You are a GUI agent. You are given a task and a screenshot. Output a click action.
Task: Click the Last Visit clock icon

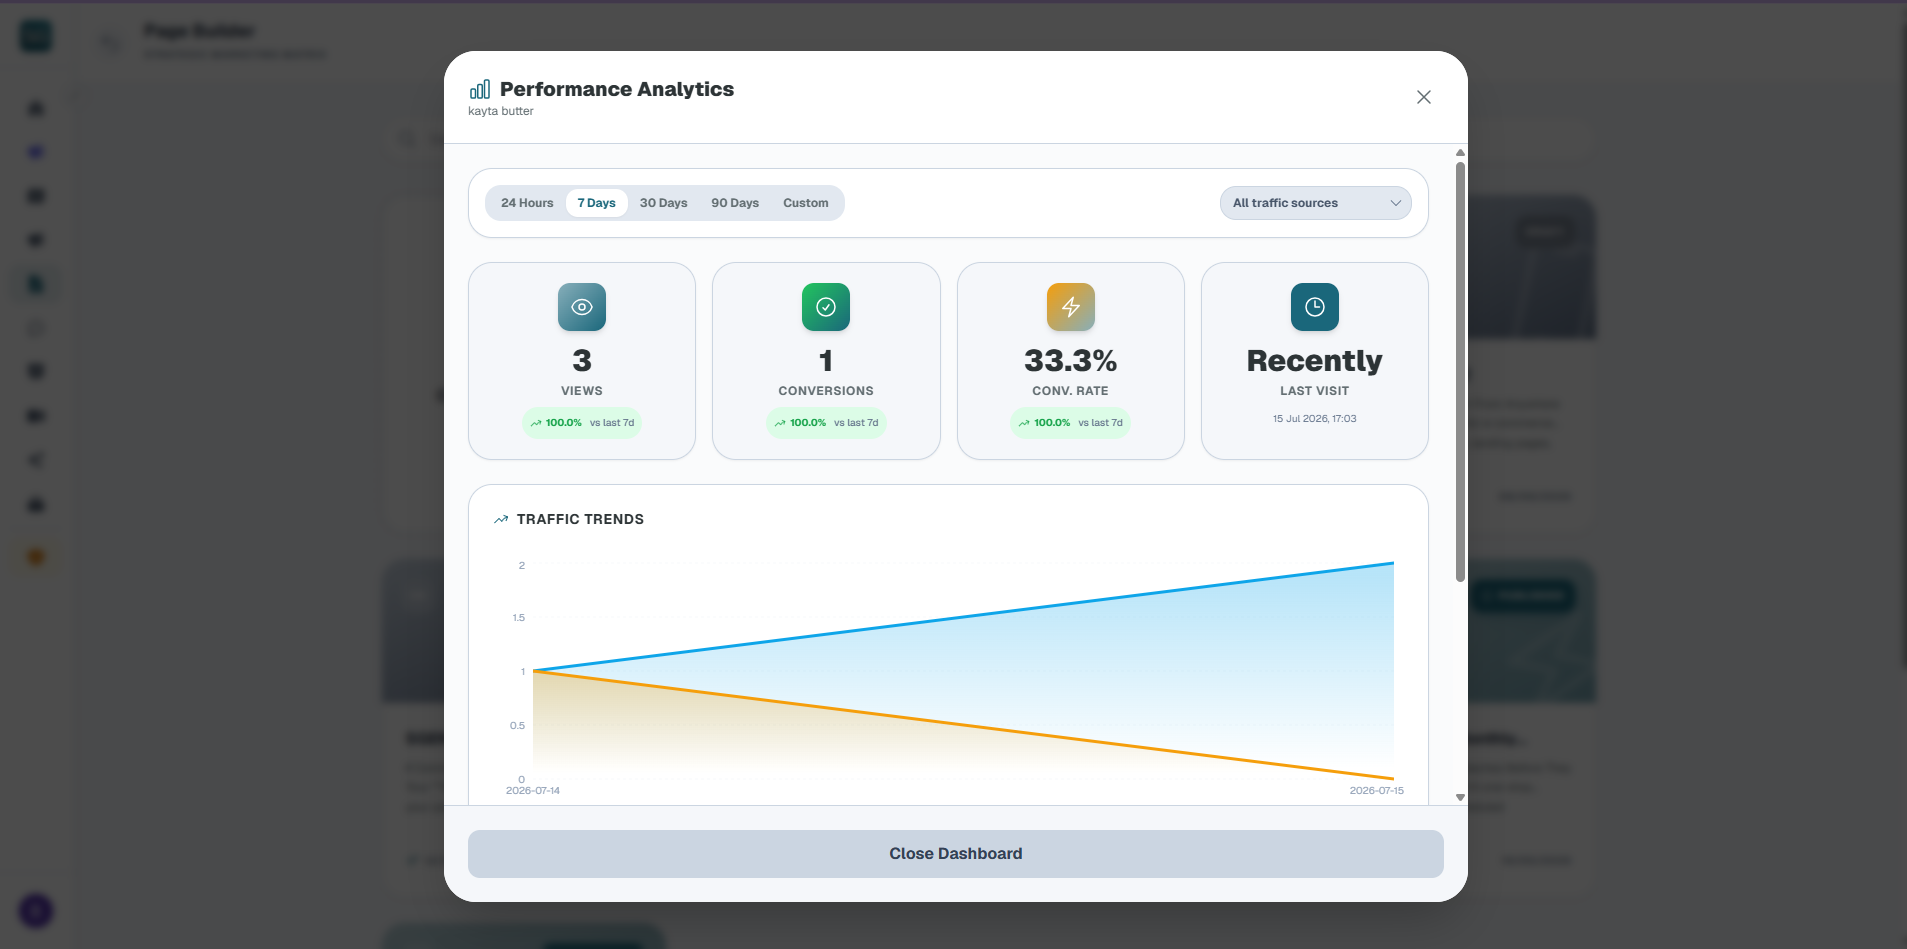pos(1315,307)
